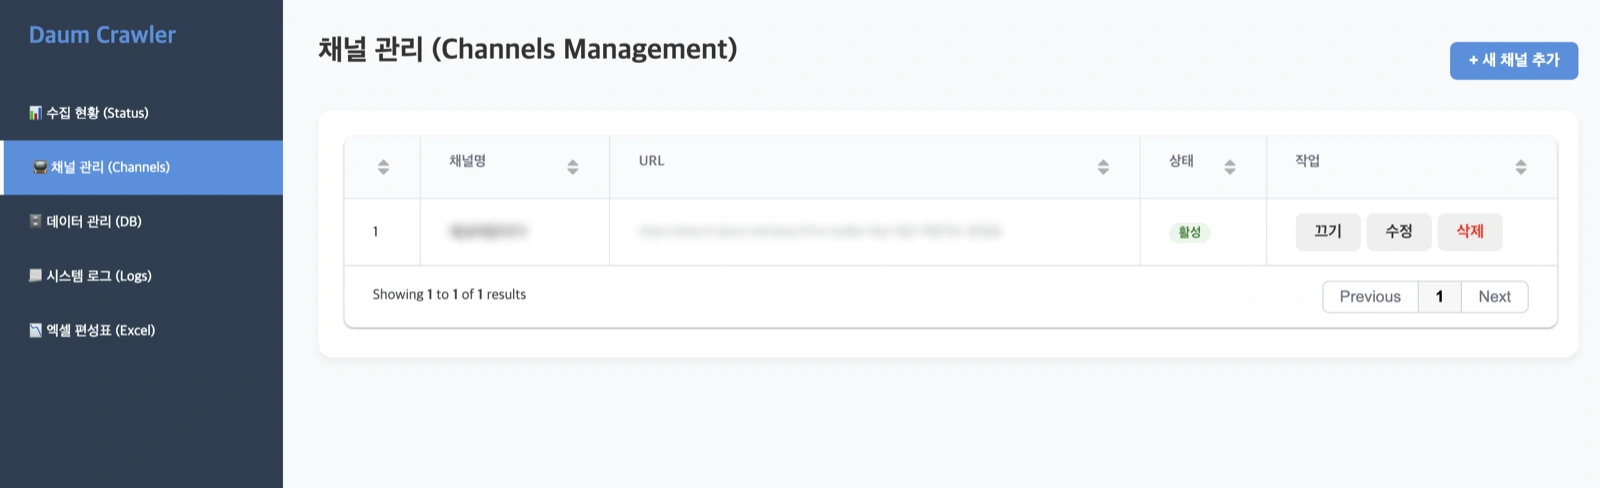Sort table by 채널명 column arrows
1600x488 pixels.
[x=573, y=167]
